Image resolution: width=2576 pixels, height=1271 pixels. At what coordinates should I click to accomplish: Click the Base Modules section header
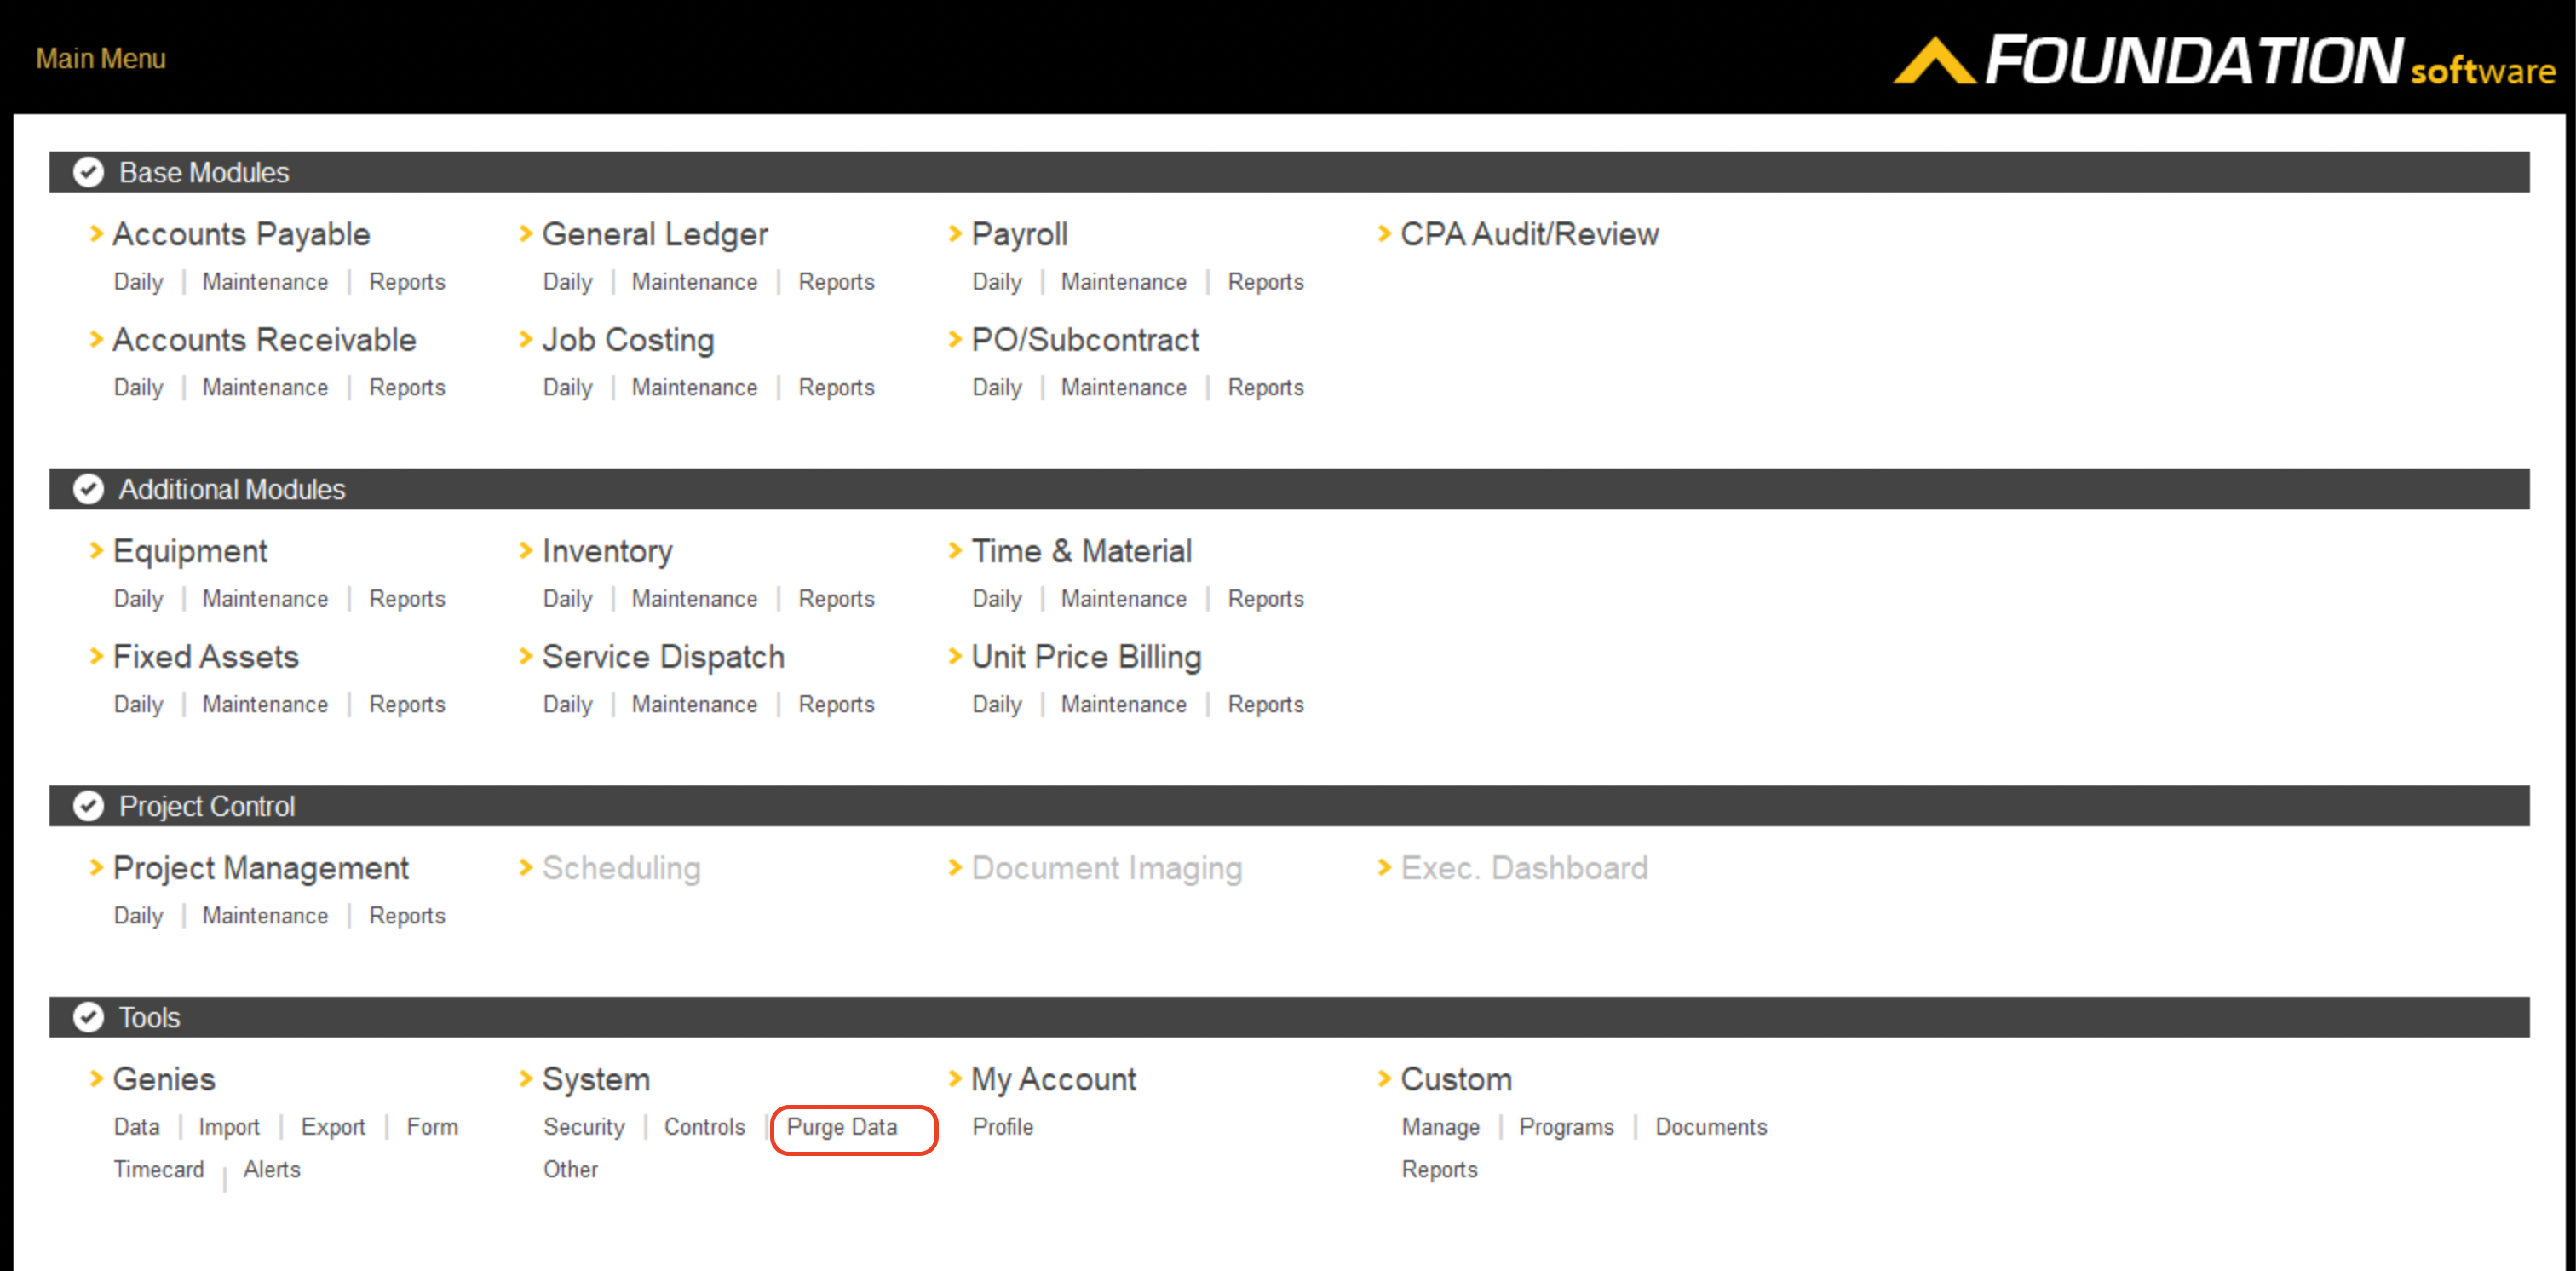point(1289,172)
